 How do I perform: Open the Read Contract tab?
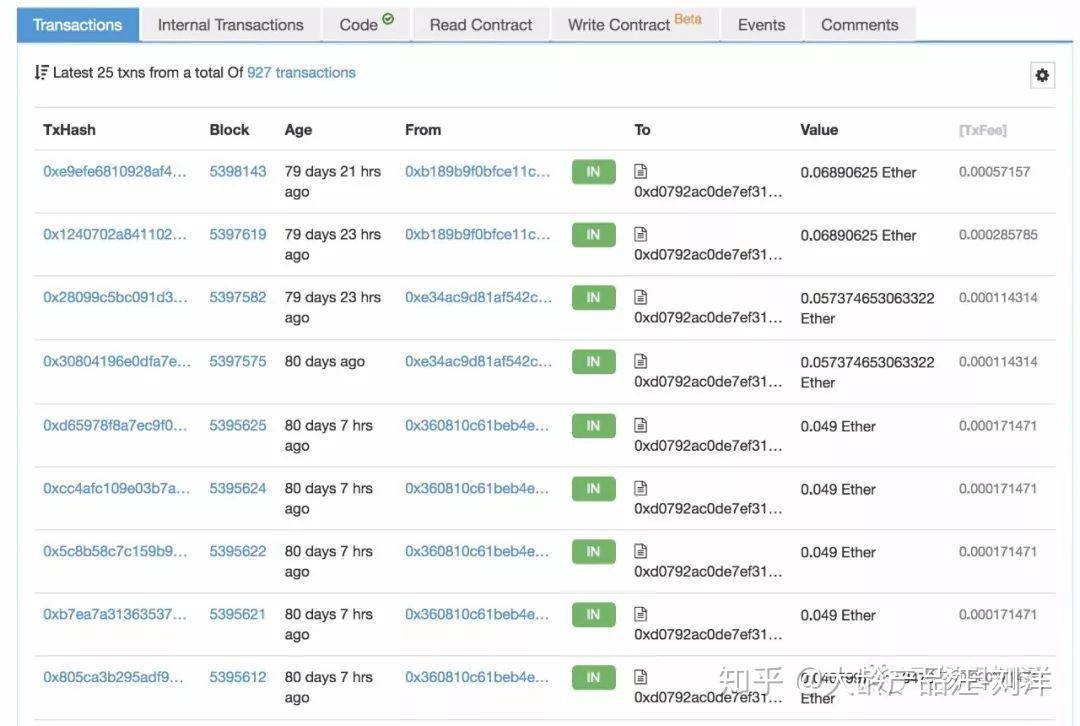(481, 25)
